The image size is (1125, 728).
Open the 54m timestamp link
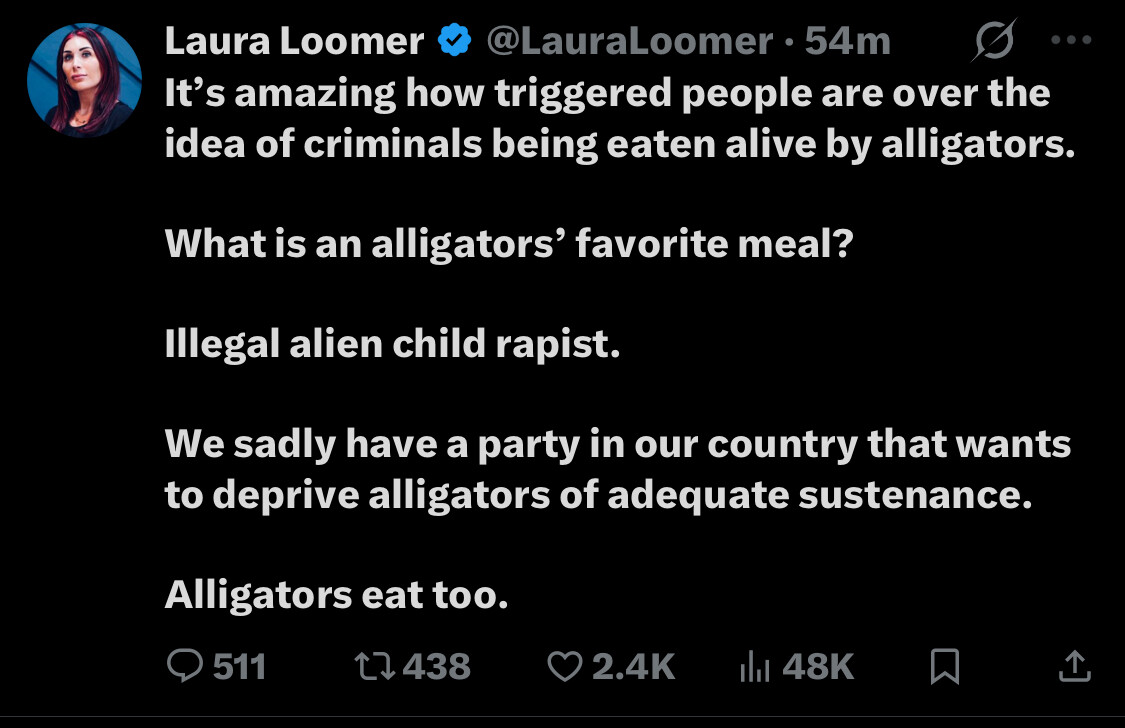tap(847, 41)
